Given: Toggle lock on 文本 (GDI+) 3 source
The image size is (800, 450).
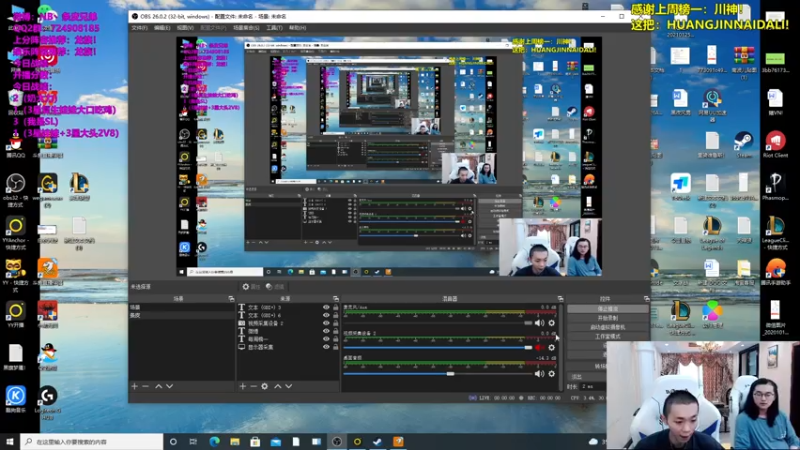Looking at the screenshot, I should coord(335,307).
